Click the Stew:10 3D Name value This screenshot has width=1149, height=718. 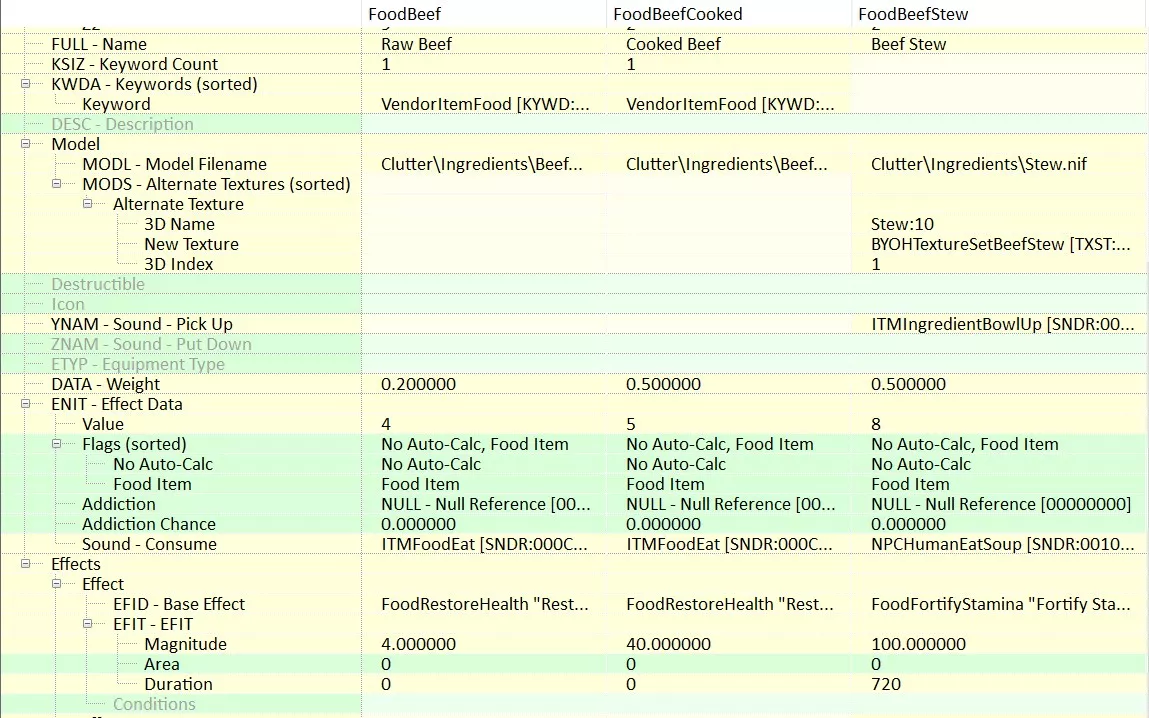(902, 224)
